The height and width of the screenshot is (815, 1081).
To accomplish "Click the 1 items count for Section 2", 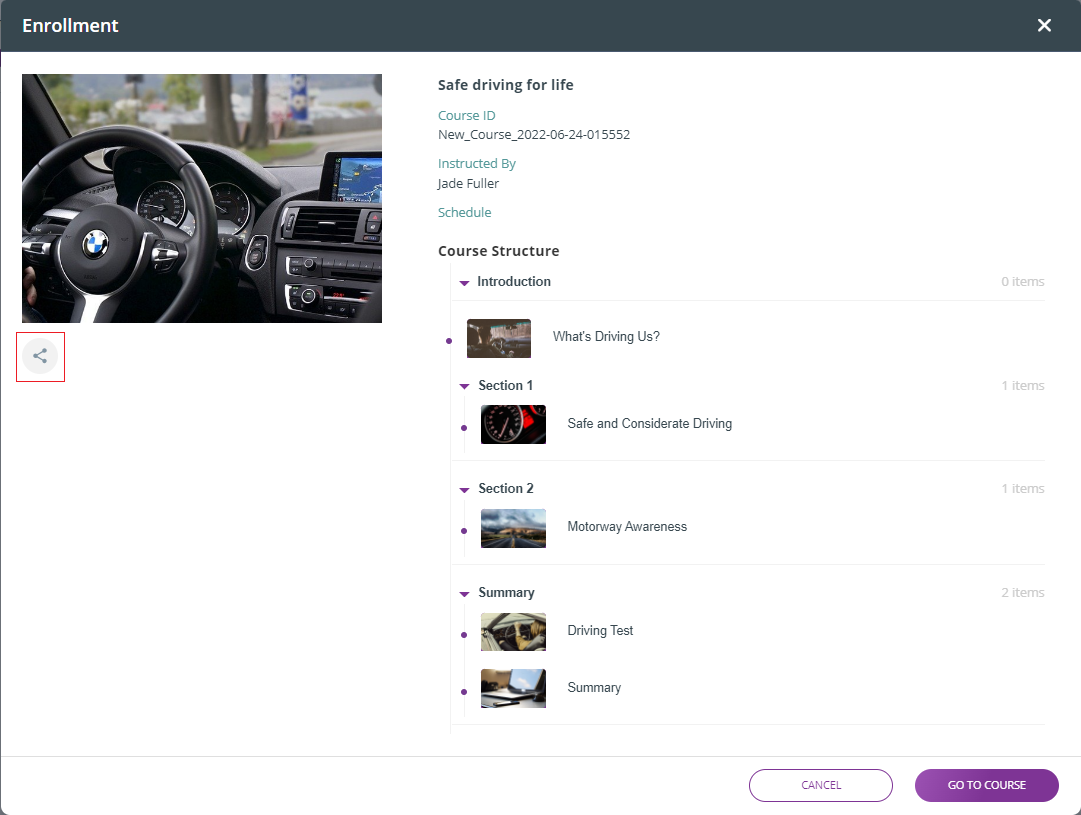I will click(x=1022, y=488).
